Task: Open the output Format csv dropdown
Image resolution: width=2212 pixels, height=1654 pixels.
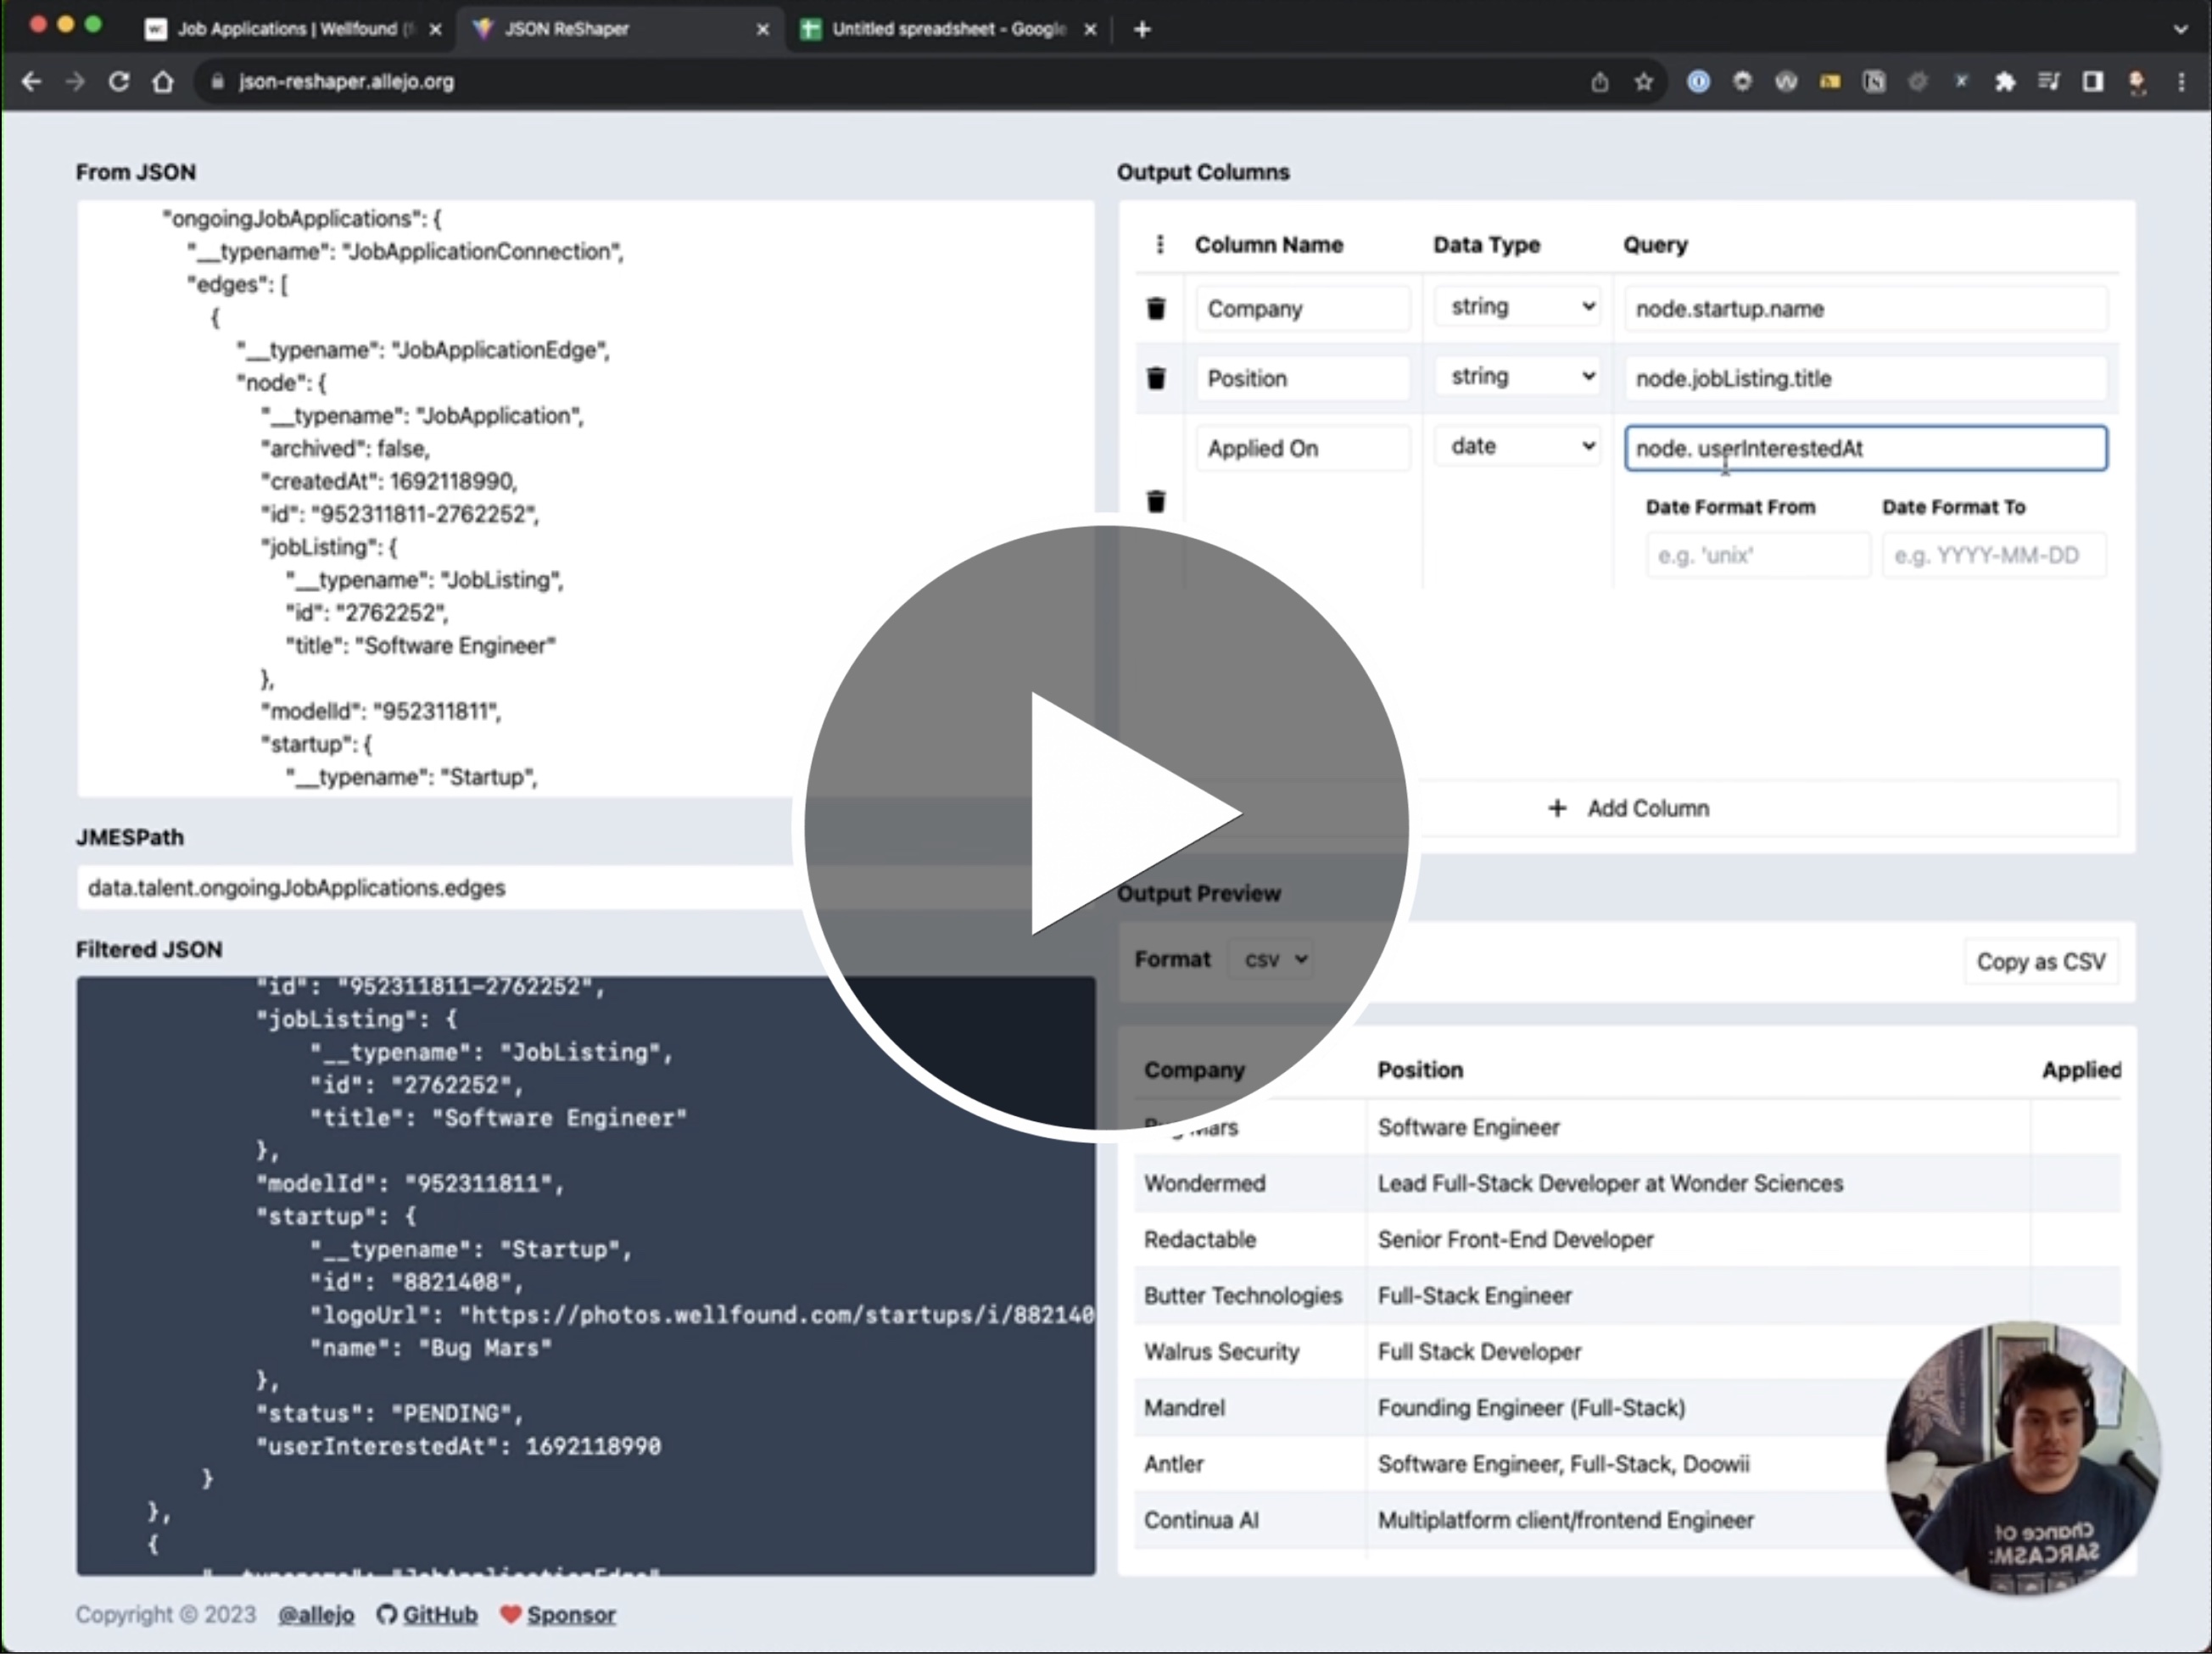Action: tap(1273, 960)
